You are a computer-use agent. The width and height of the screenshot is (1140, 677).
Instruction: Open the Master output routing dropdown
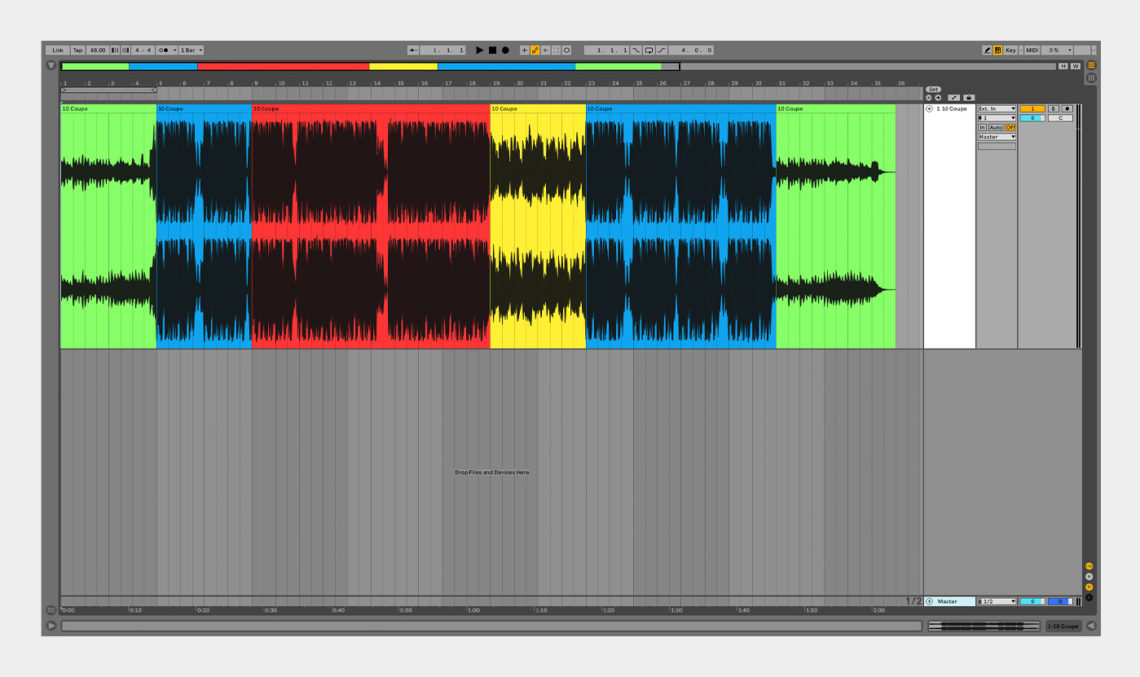click(997, 136)
